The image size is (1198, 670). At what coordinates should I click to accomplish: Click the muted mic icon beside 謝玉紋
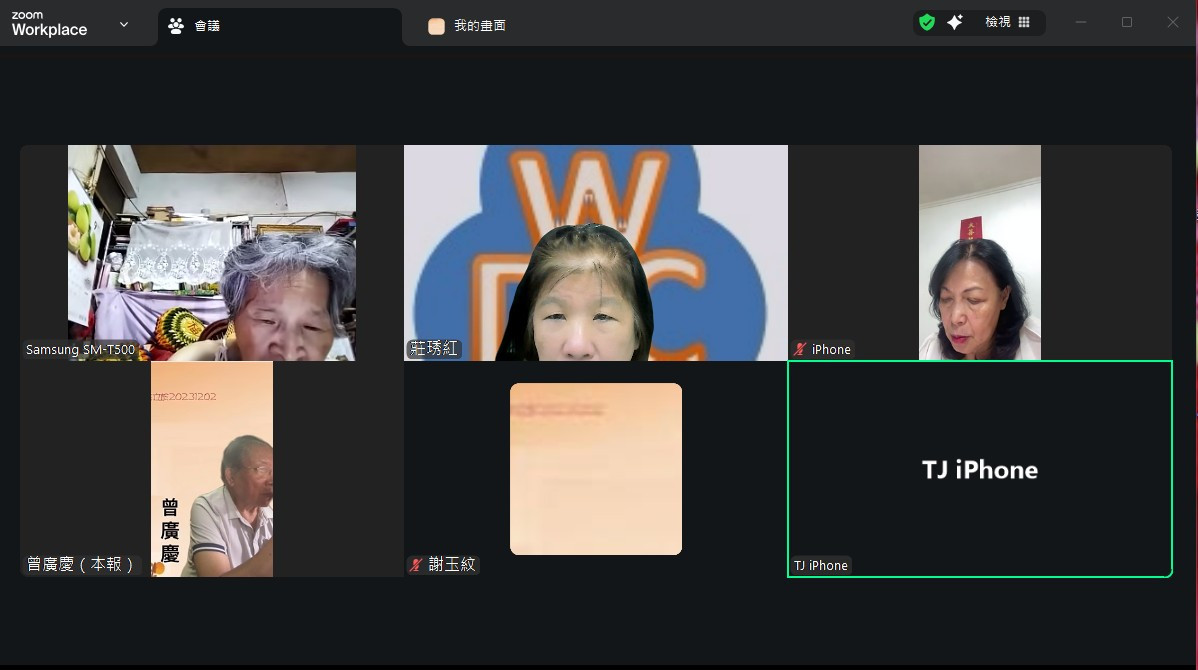[x=416, y=565]
